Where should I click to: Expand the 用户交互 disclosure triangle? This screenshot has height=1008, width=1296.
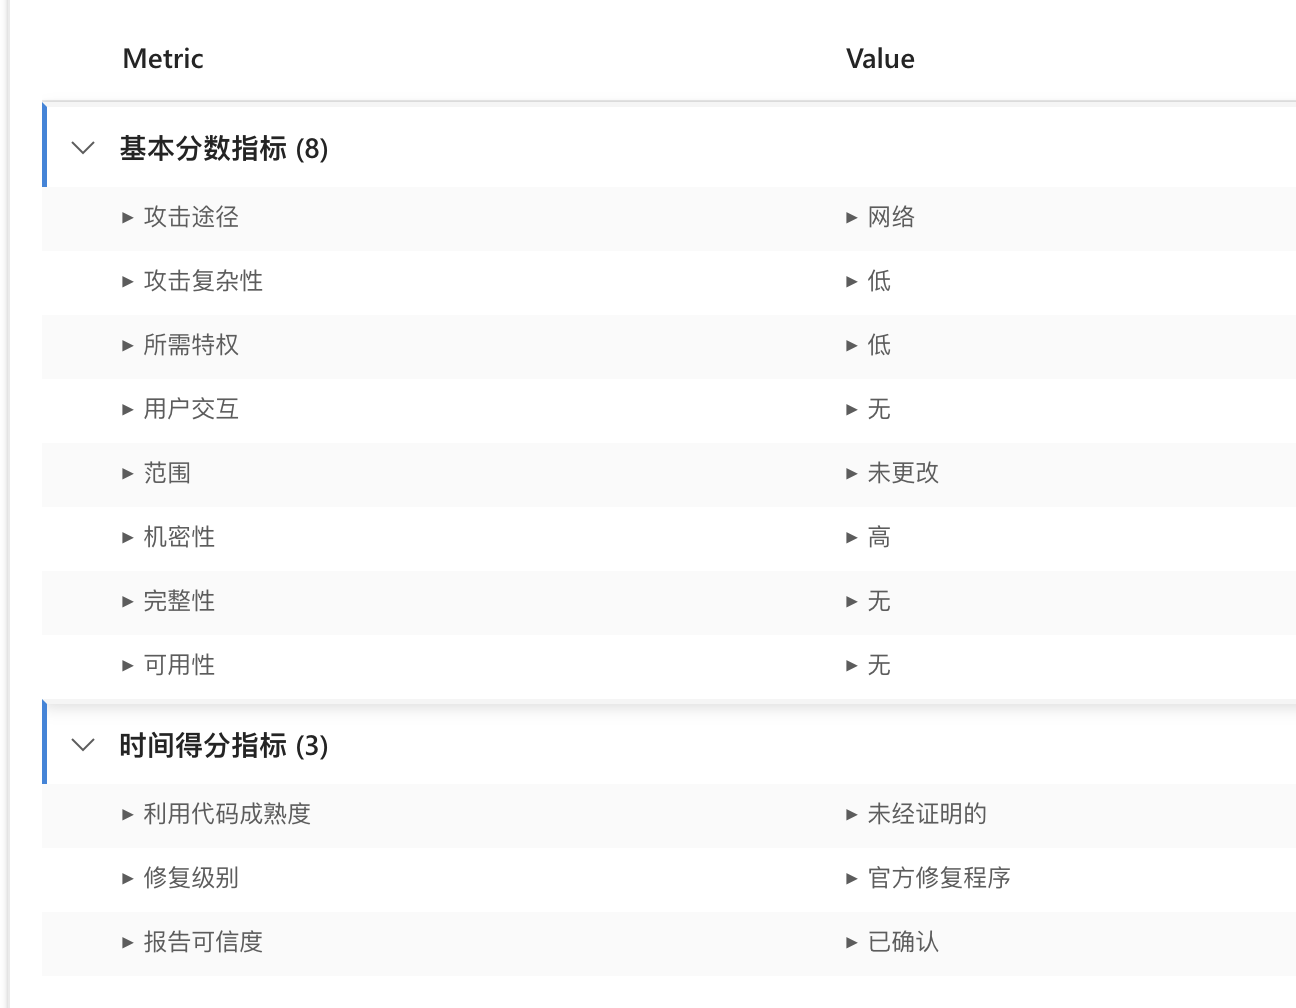127,409
